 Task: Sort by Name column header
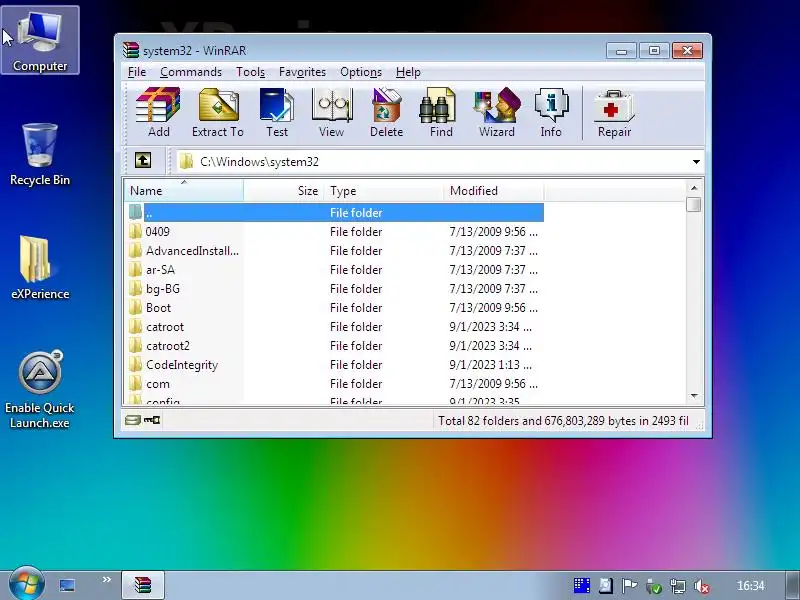click(184, 190)
